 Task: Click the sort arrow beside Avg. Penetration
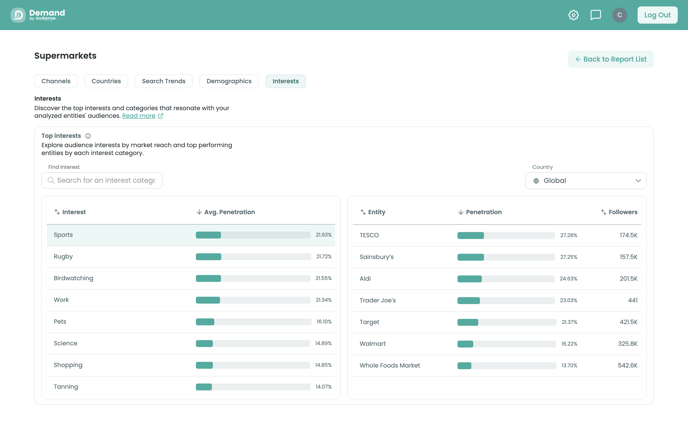pos(199,212)
